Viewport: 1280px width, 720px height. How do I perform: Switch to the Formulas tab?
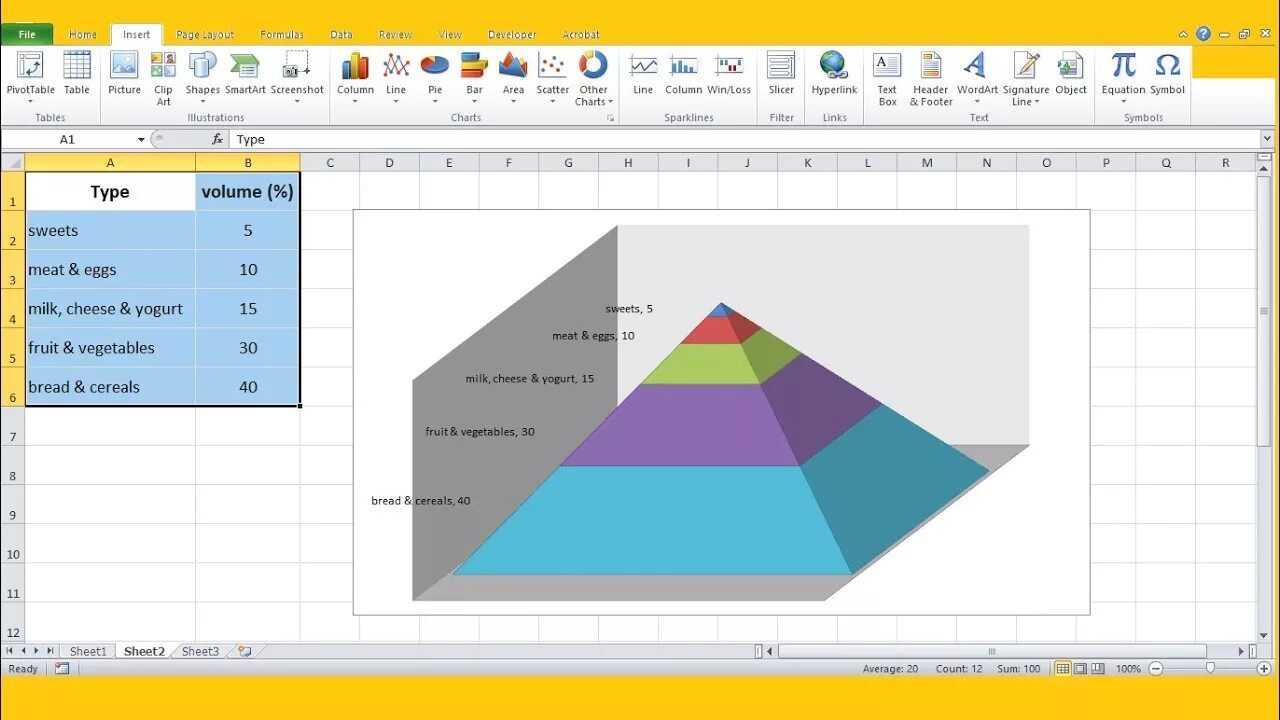282,34
